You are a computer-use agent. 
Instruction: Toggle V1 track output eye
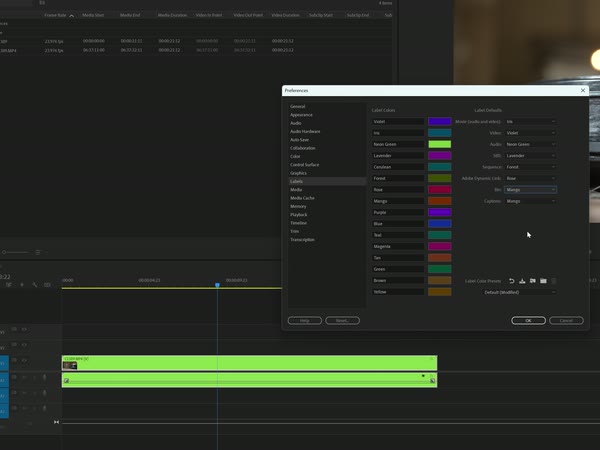[24, 360]
